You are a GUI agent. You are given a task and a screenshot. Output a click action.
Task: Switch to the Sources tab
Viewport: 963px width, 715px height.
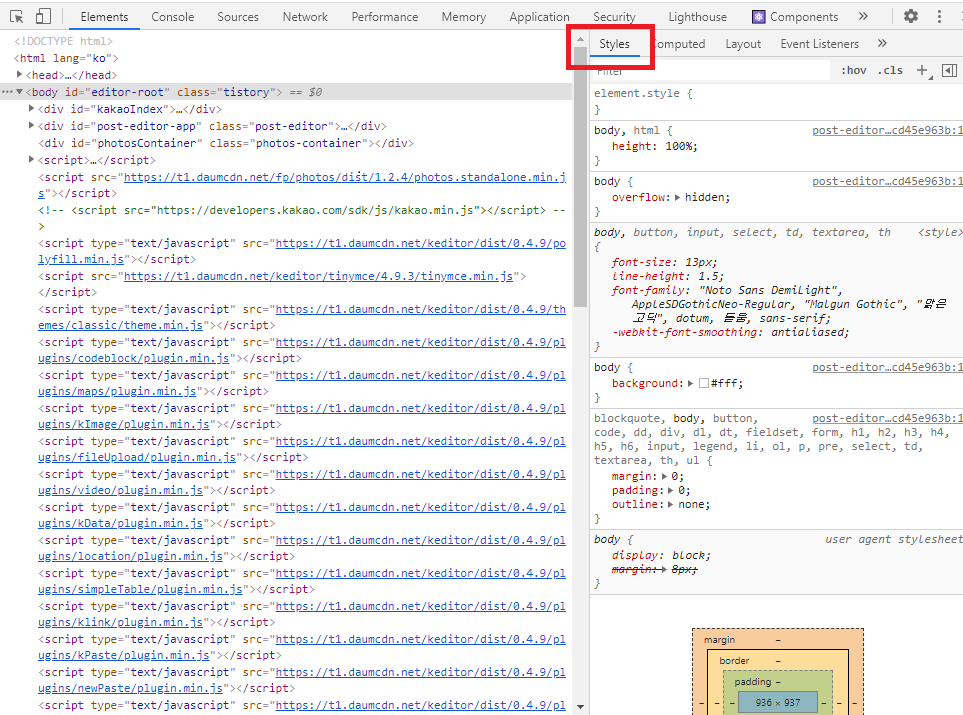coord(238,17)
